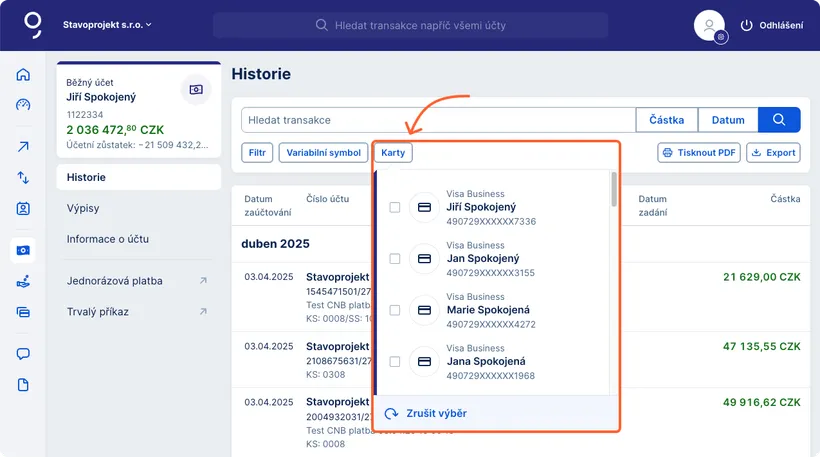Run search with magnifier button
Screen dimensions: 820x457
click(x=779, y=120)
